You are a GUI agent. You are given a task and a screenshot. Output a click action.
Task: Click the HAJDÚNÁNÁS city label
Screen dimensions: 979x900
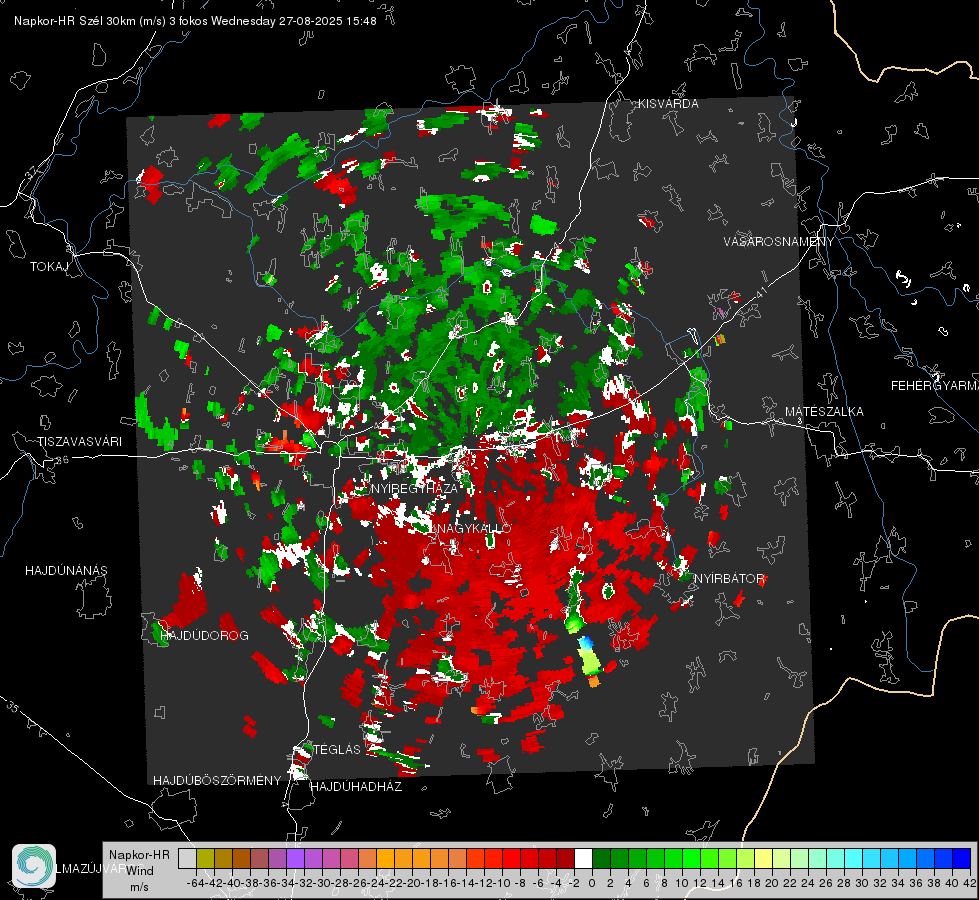(x=66, y=571)
